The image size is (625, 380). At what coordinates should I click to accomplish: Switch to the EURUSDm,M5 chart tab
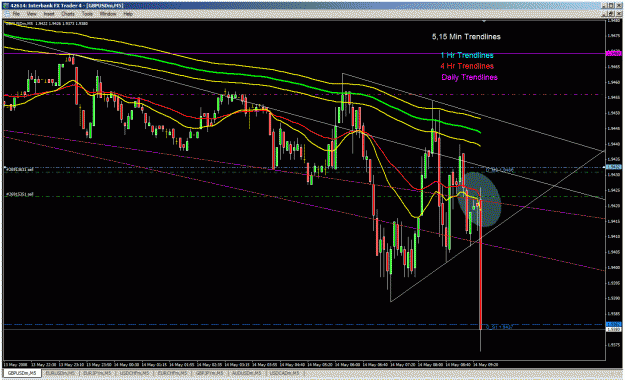point(60,373)
